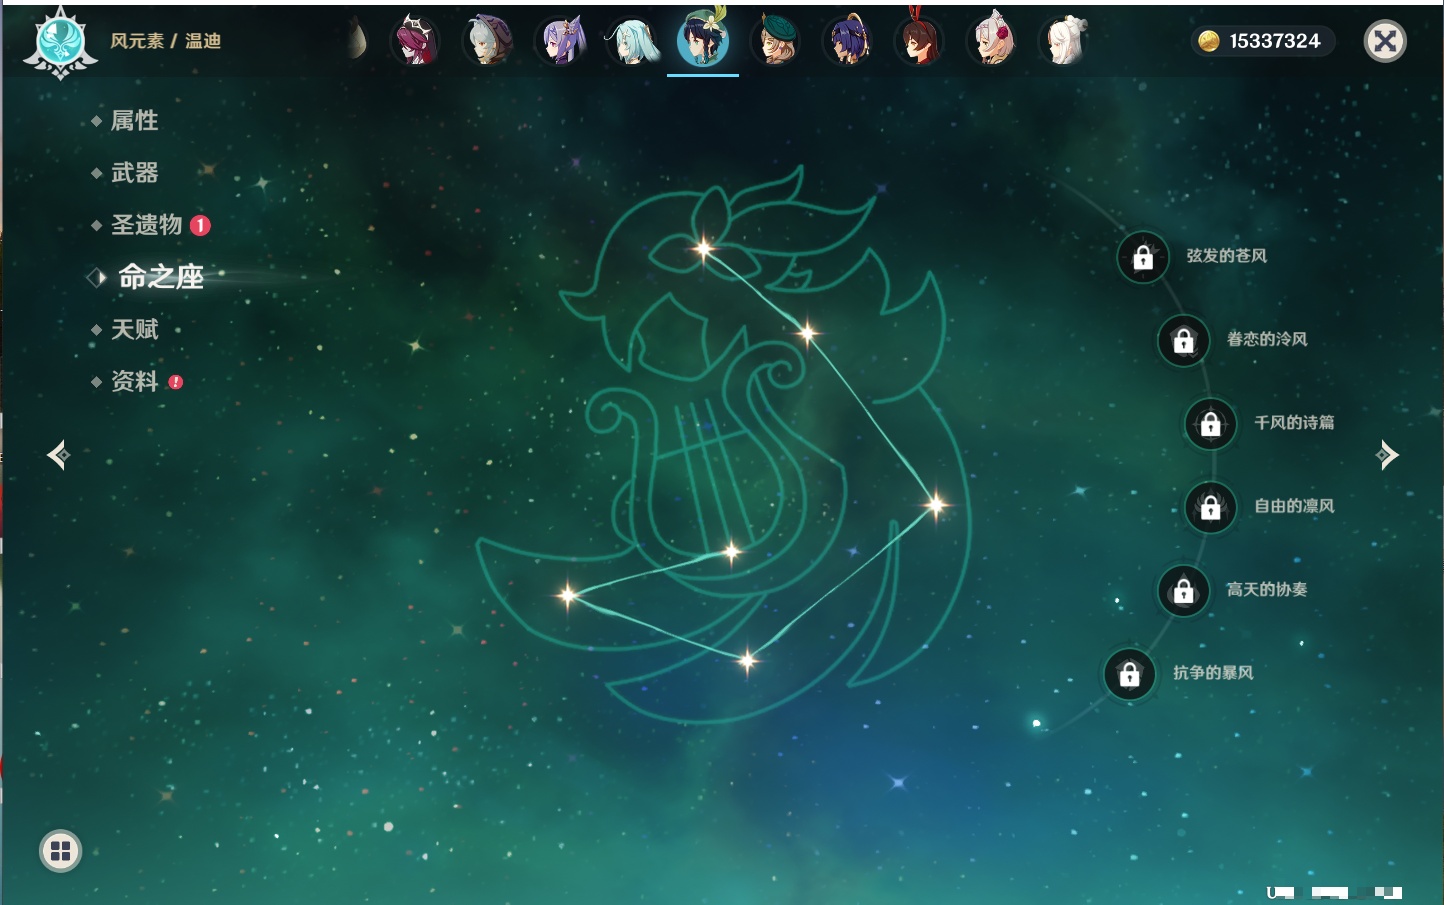Viewport: 1444px width, 905px height.
Task: Open 圣遗物 artifacts with red notification badge
Action: (x=146, y=225)
